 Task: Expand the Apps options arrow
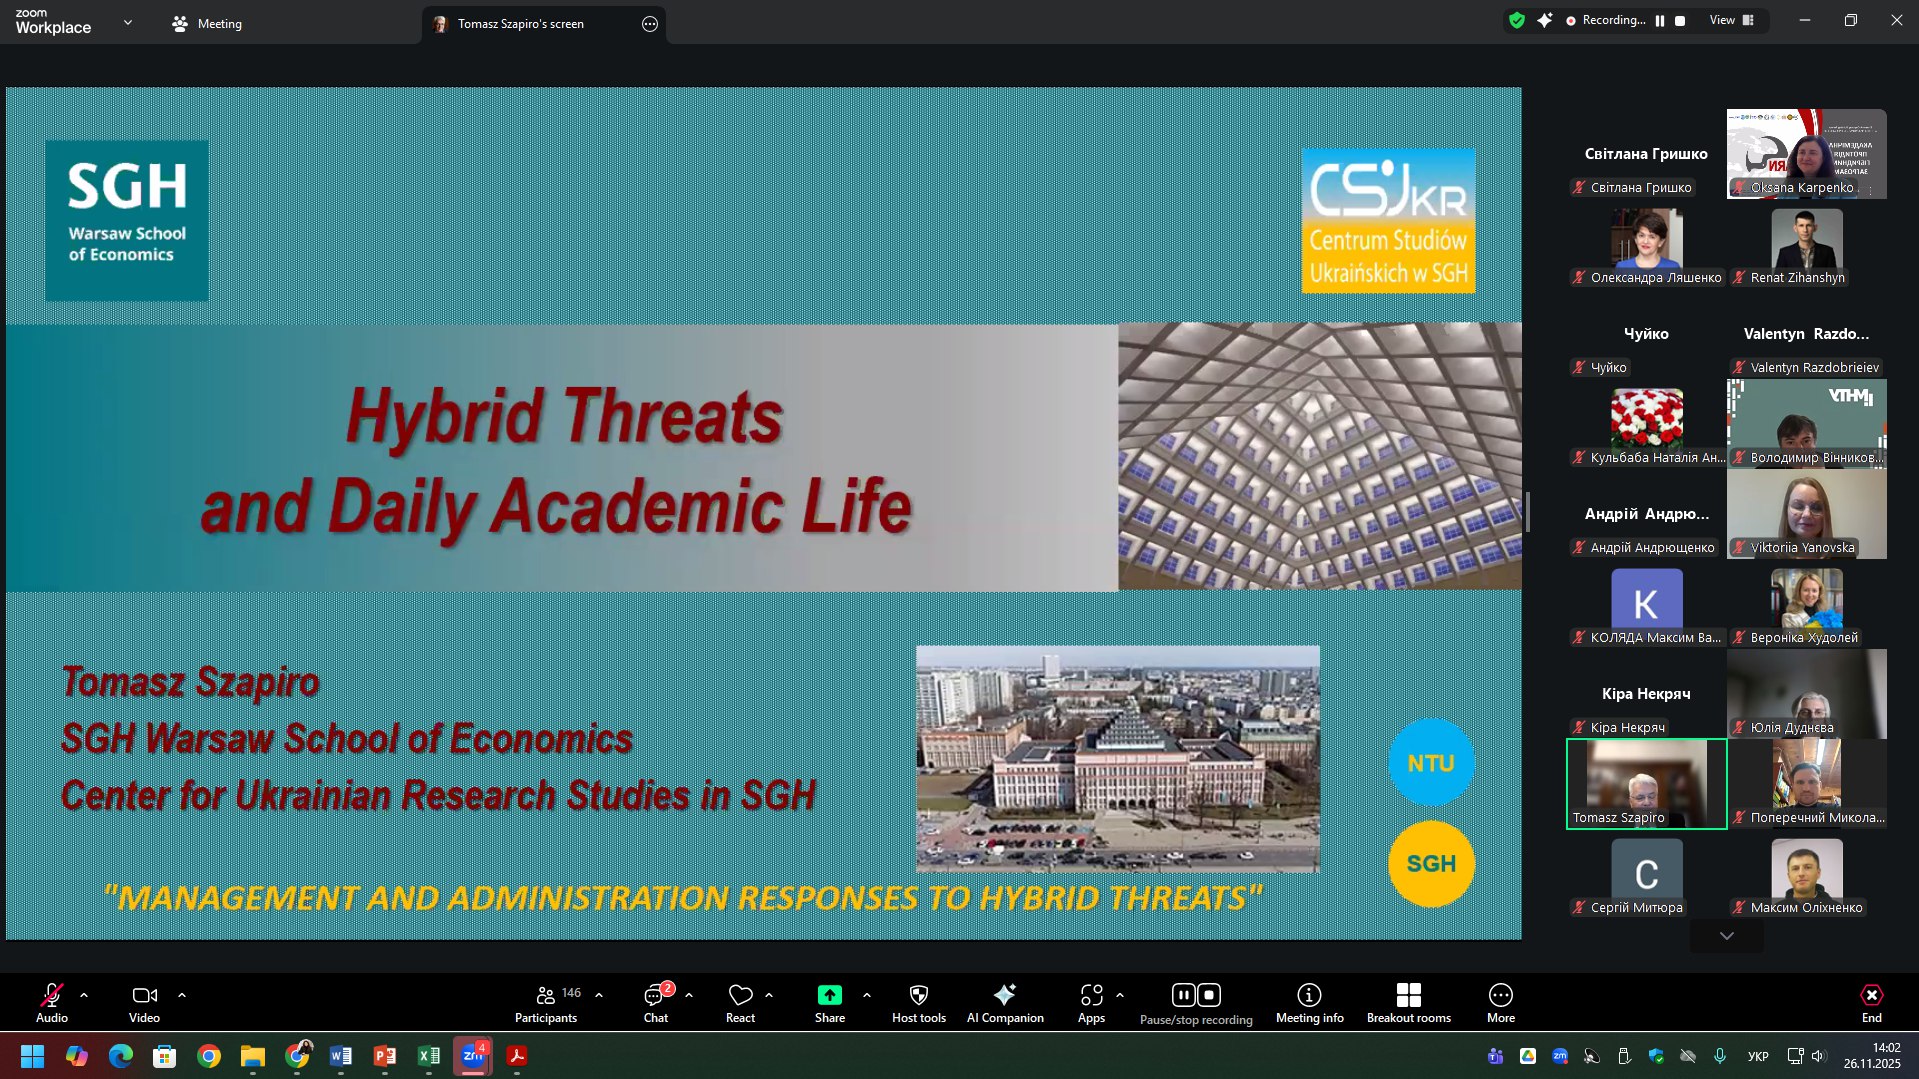(x=1120, y=996)
